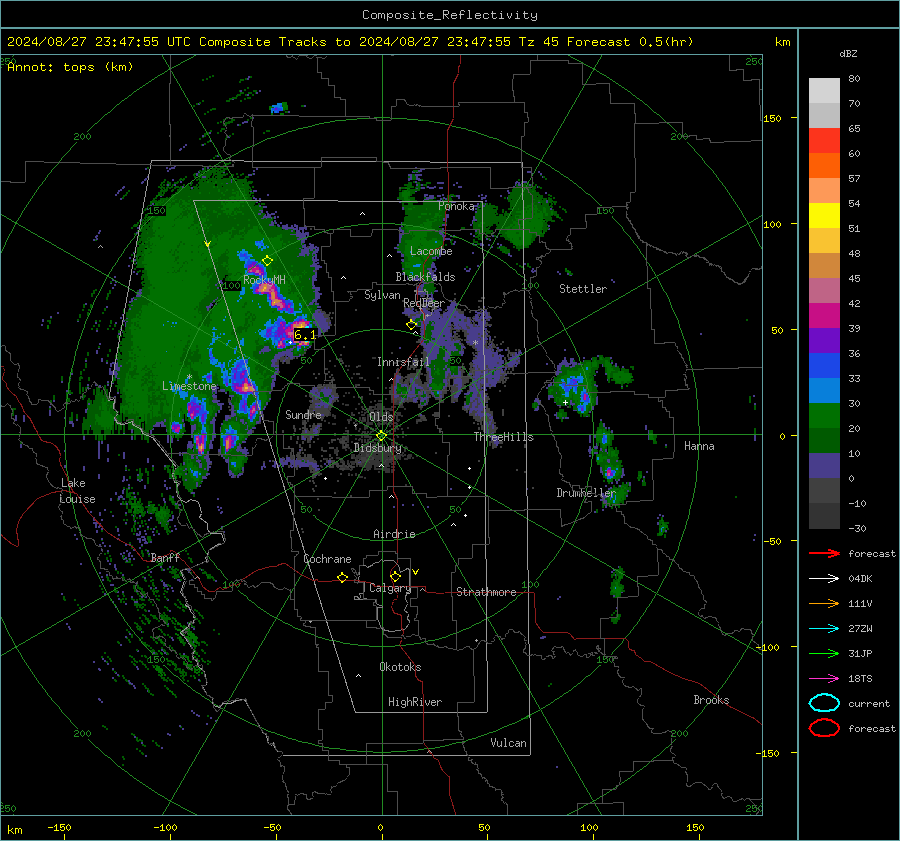Viewport: 900px width, 841px height.
Task: Click the yellow 54 dBZ color swatch
Action: 824,215
